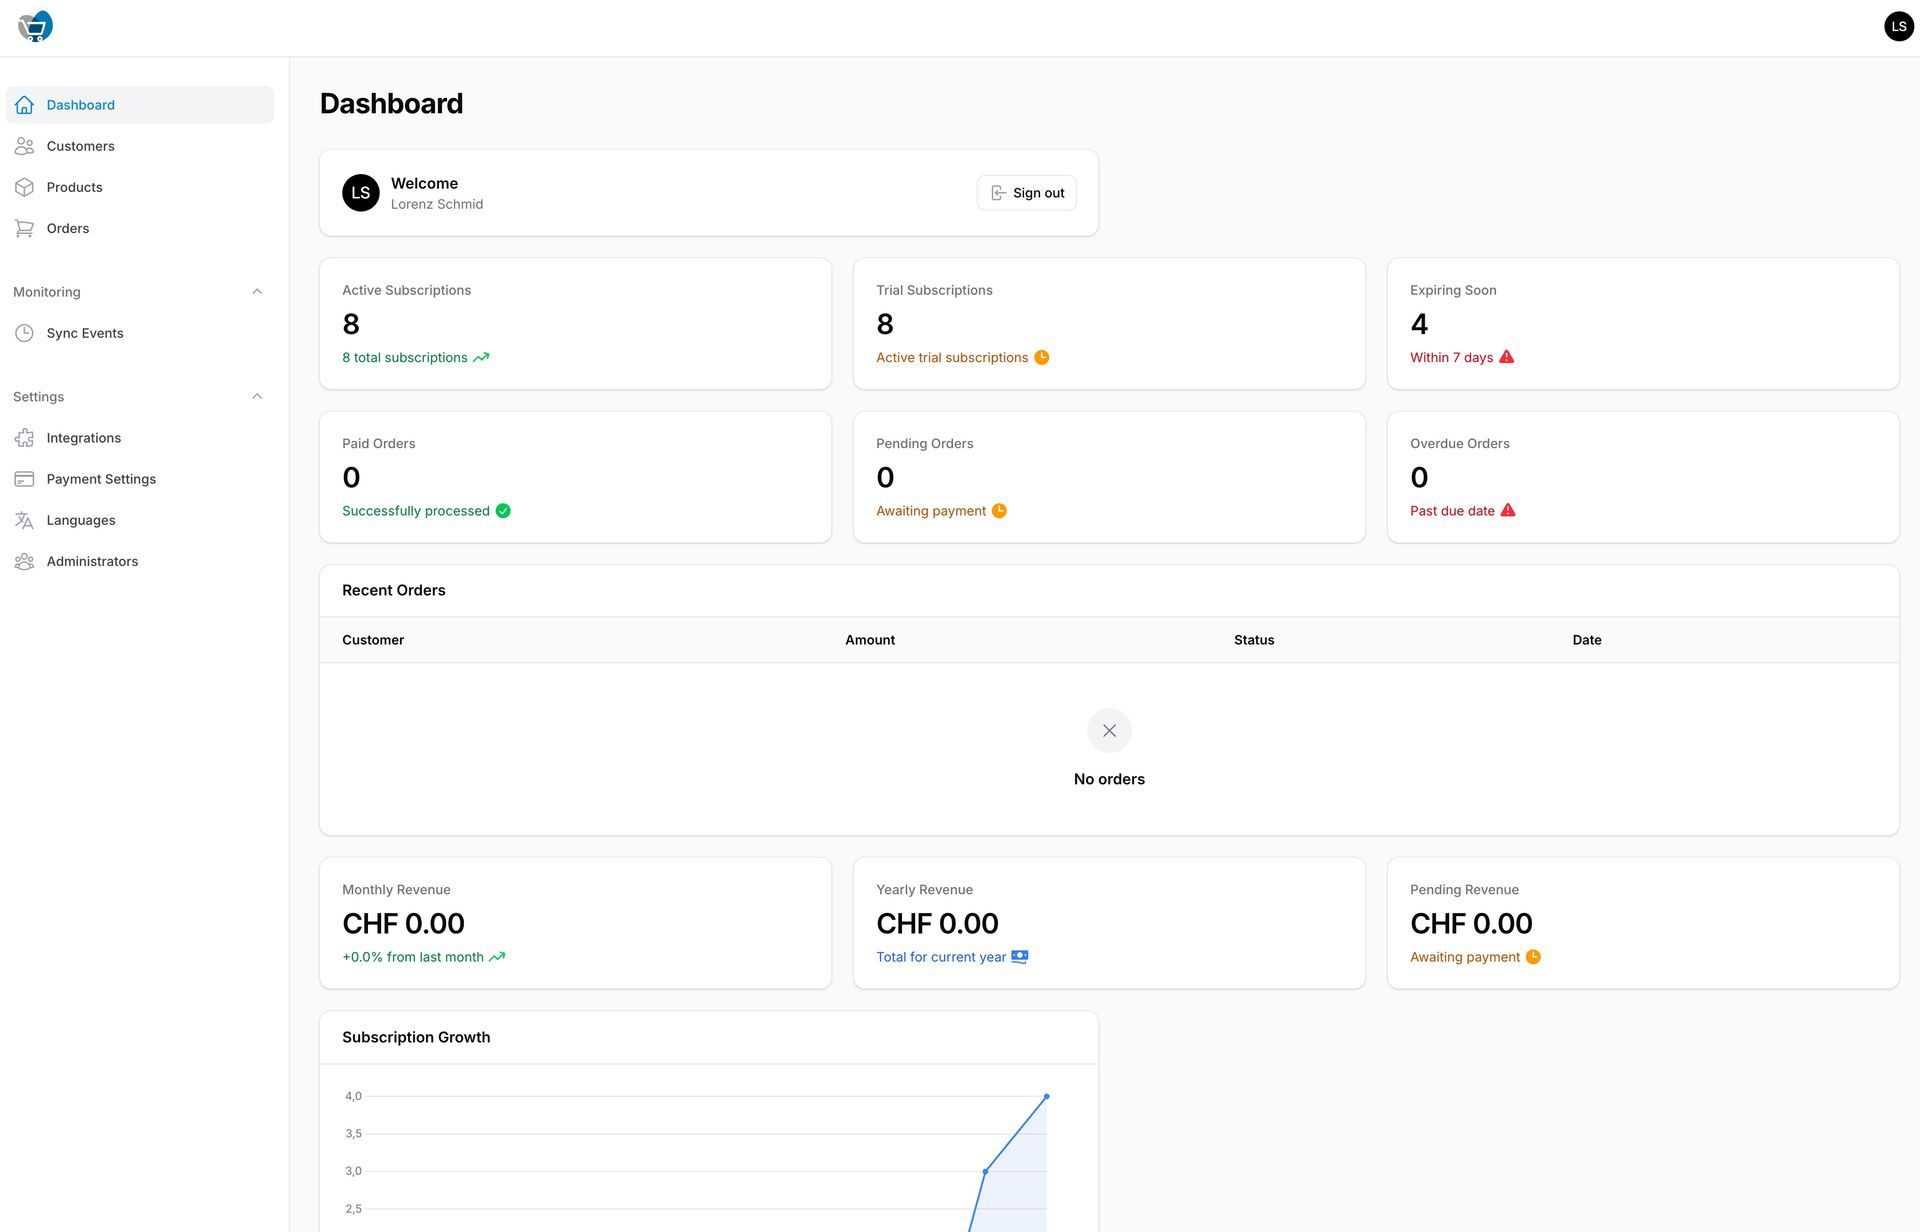1920x1232 pixels.
Task: Go to Payment Settings page
Action: coord(101,480)
